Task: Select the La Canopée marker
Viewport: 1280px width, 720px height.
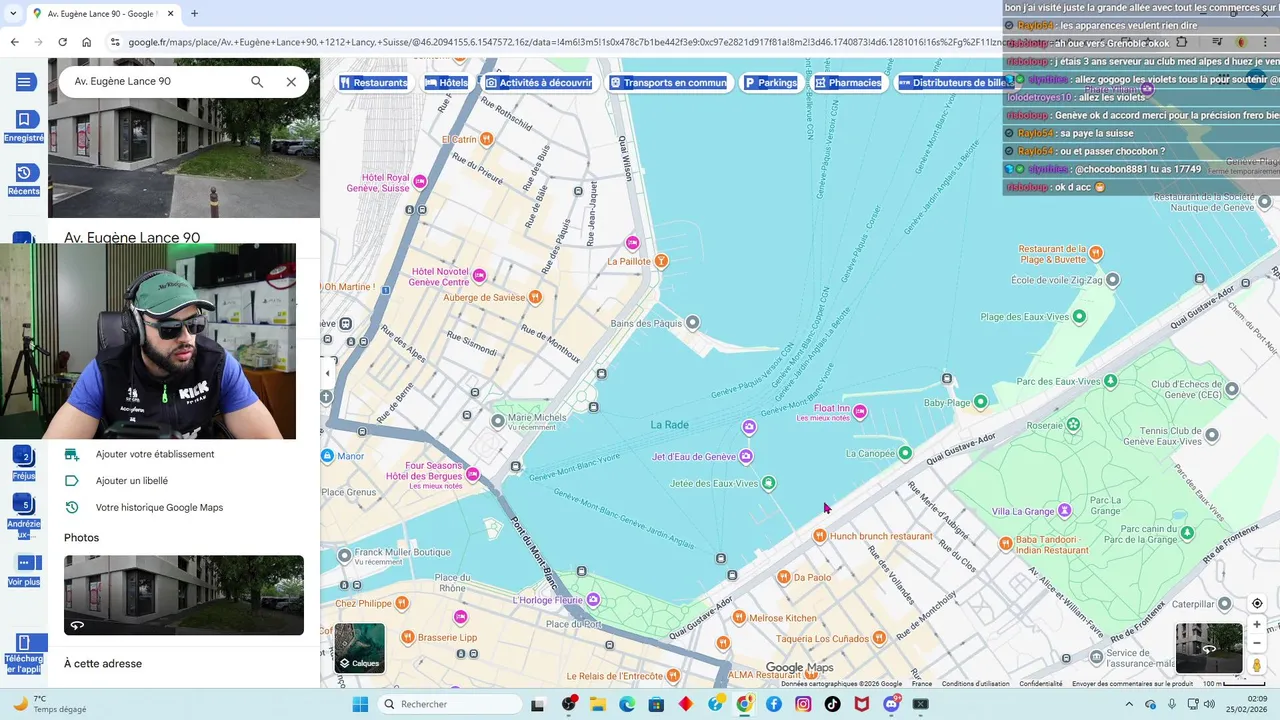Action: 905,453
